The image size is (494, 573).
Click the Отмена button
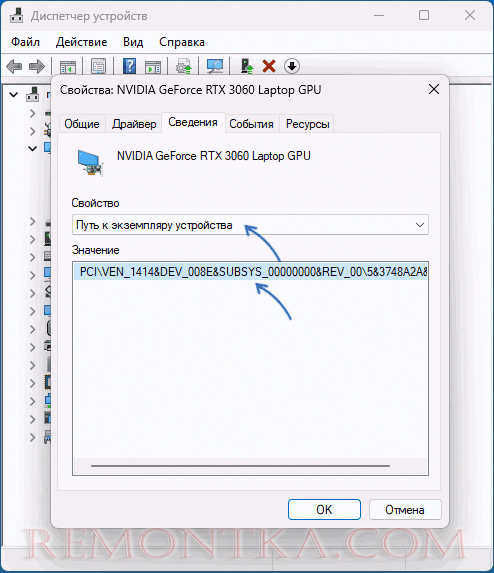(x=405, y=509)
